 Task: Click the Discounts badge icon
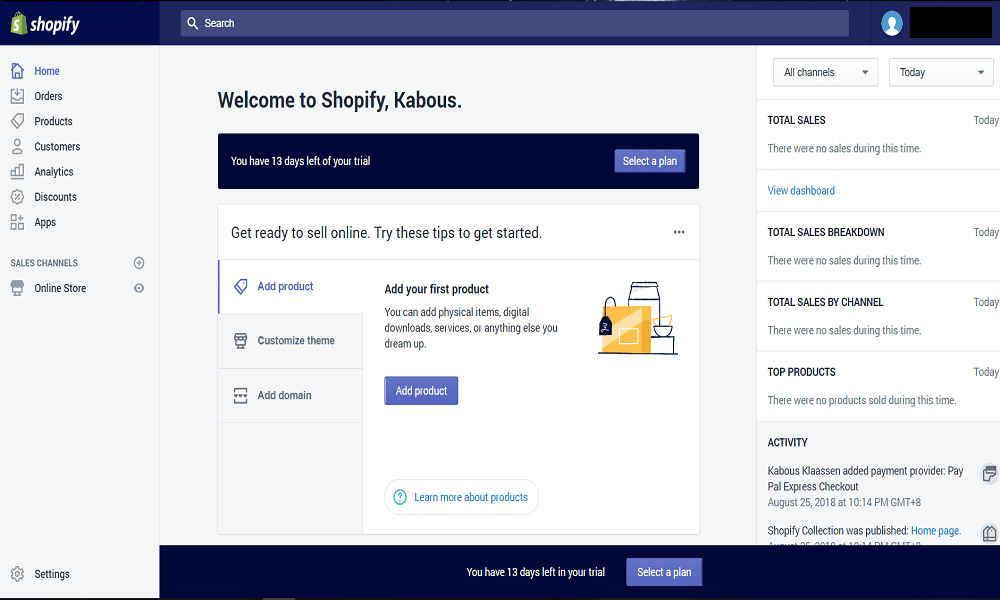pos(17,196)
